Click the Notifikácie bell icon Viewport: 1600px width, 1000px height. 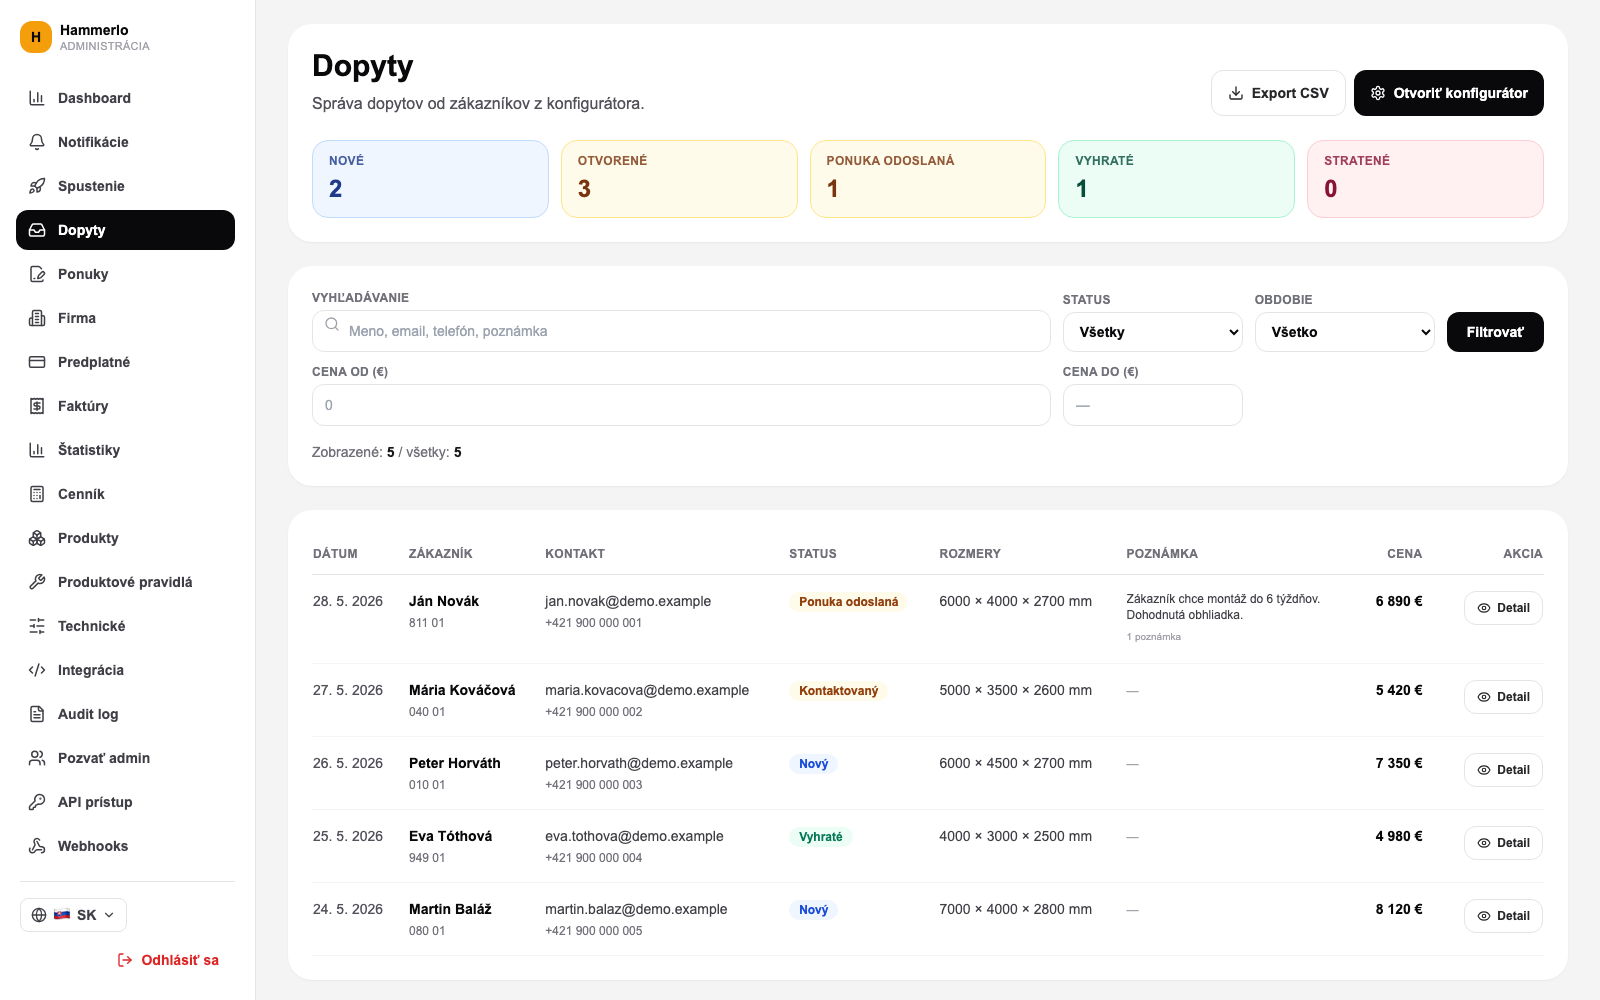click(x=37, y=142)
